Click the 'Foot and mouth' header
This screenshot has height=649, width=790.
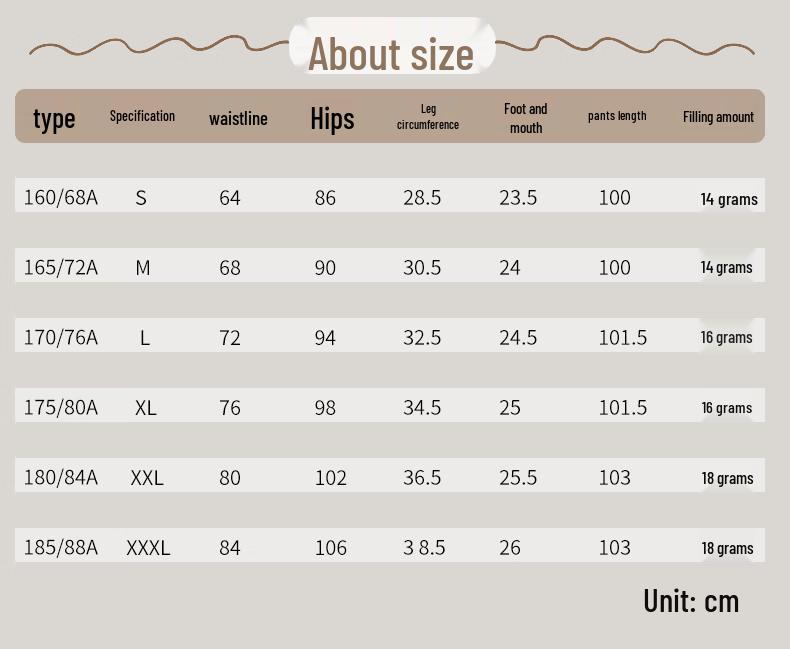click(x=525, y=117)
